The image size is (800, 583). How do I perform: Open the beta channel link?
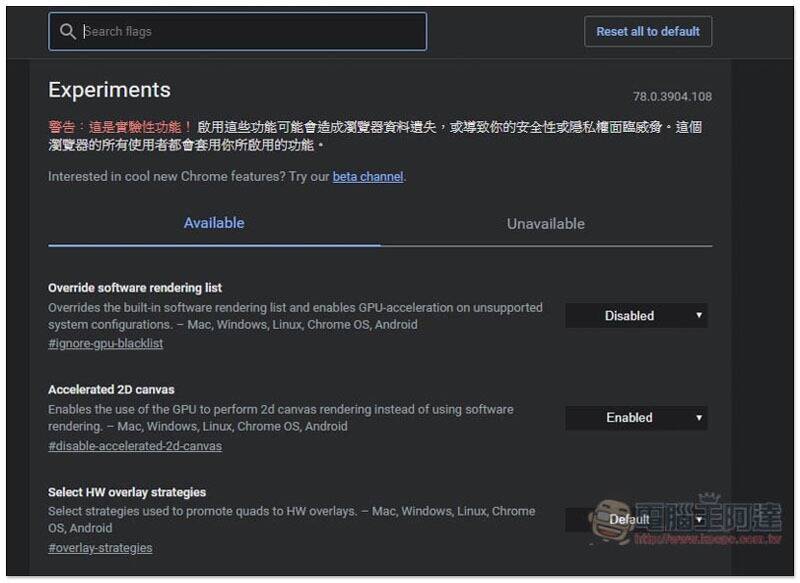368,176
